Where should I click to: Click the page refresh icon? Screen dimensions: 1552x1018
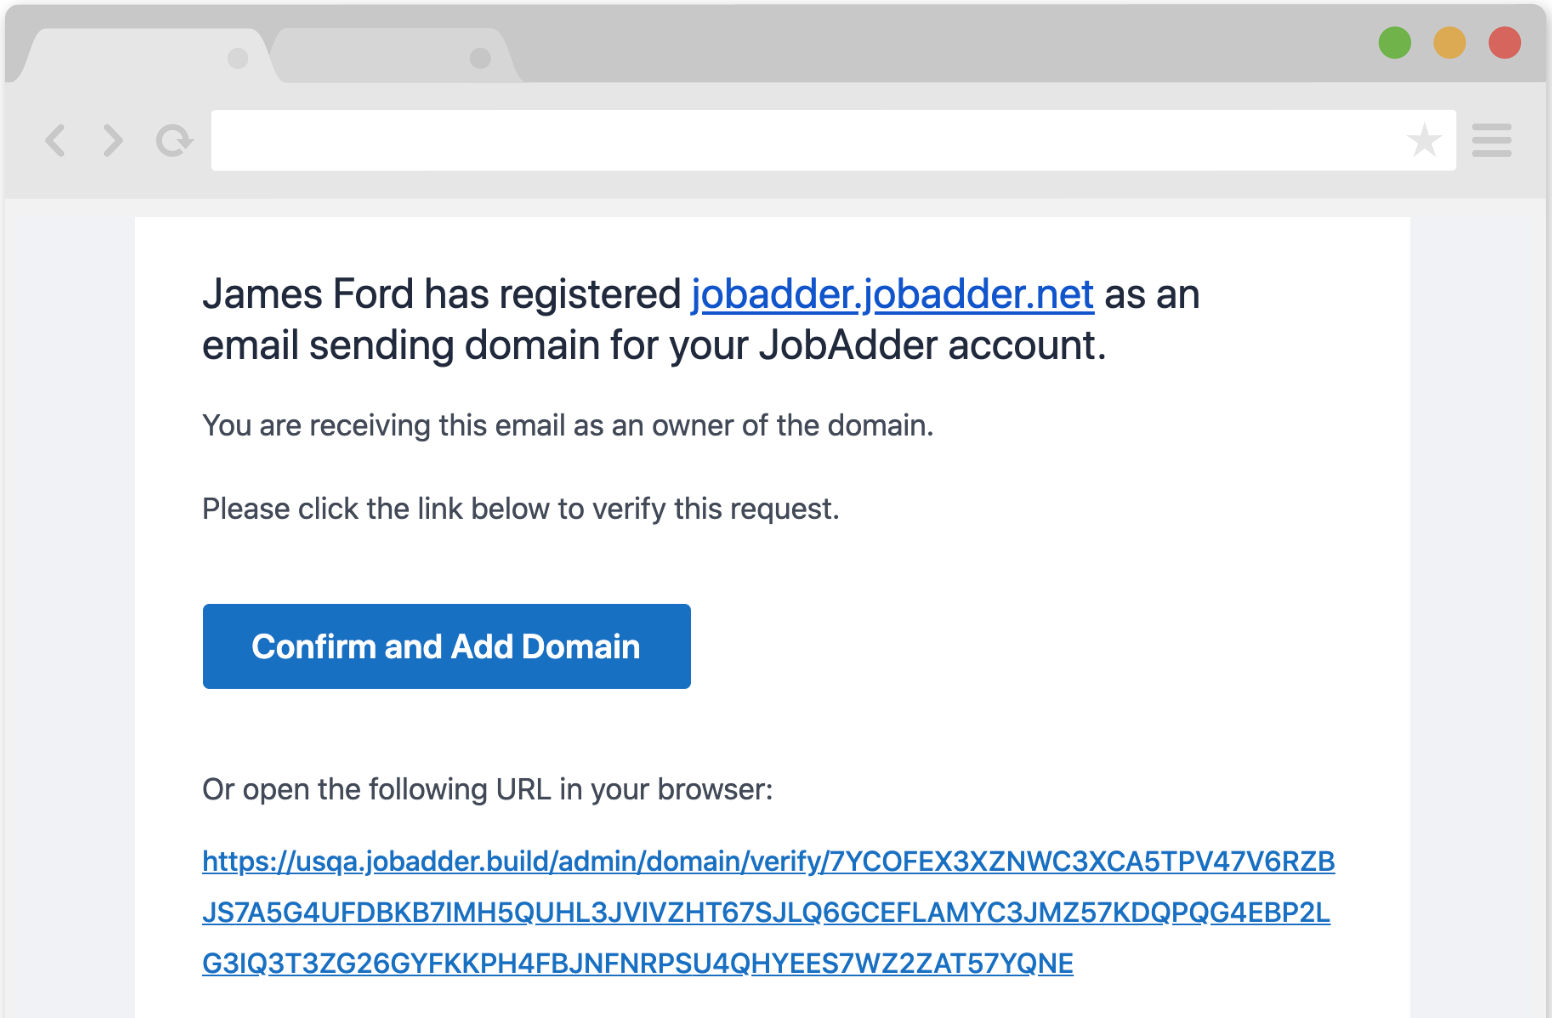point(174,141)
